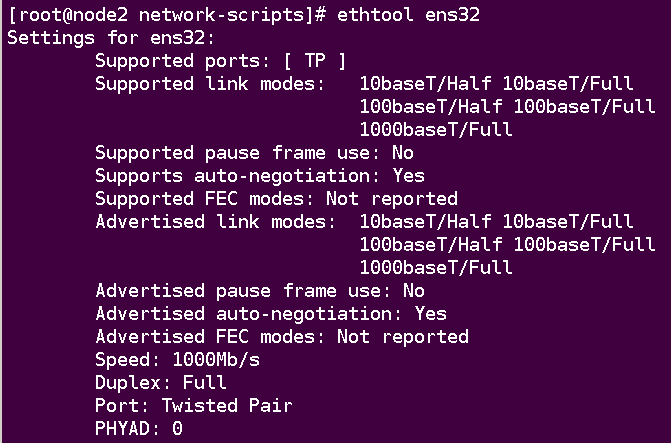Viewport: 671px width, 443px height.
Task: Click the 'Settings for ens32:' line
Action: pos(111,38)
